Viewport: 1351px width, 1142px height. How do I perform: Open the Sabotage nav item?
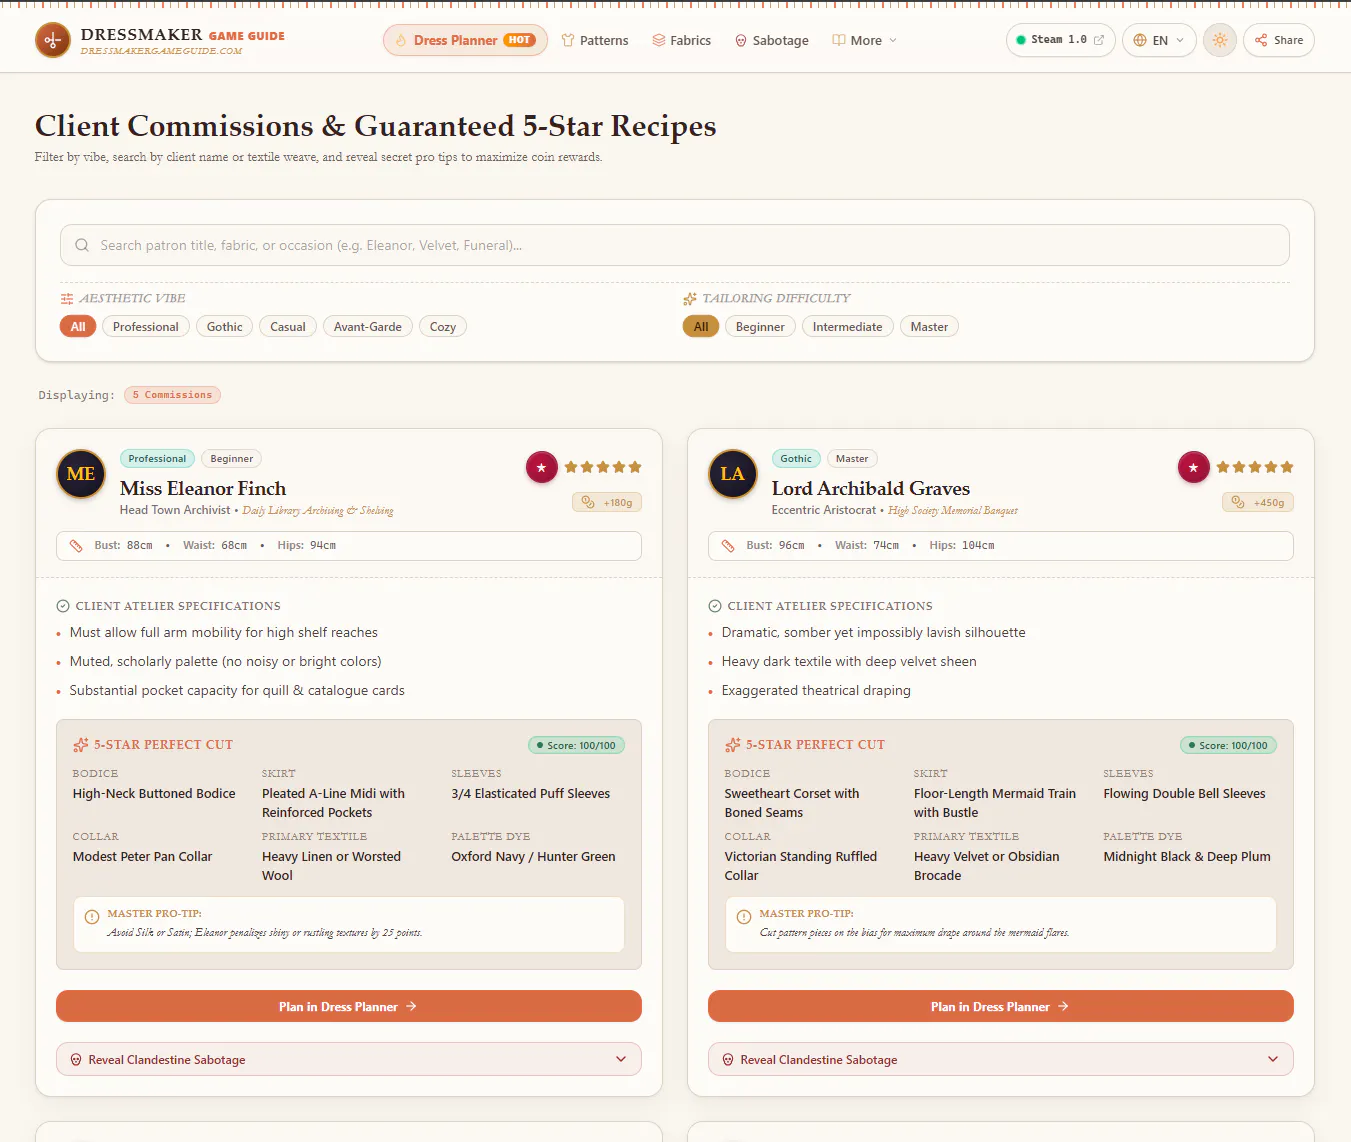point(772,40)
